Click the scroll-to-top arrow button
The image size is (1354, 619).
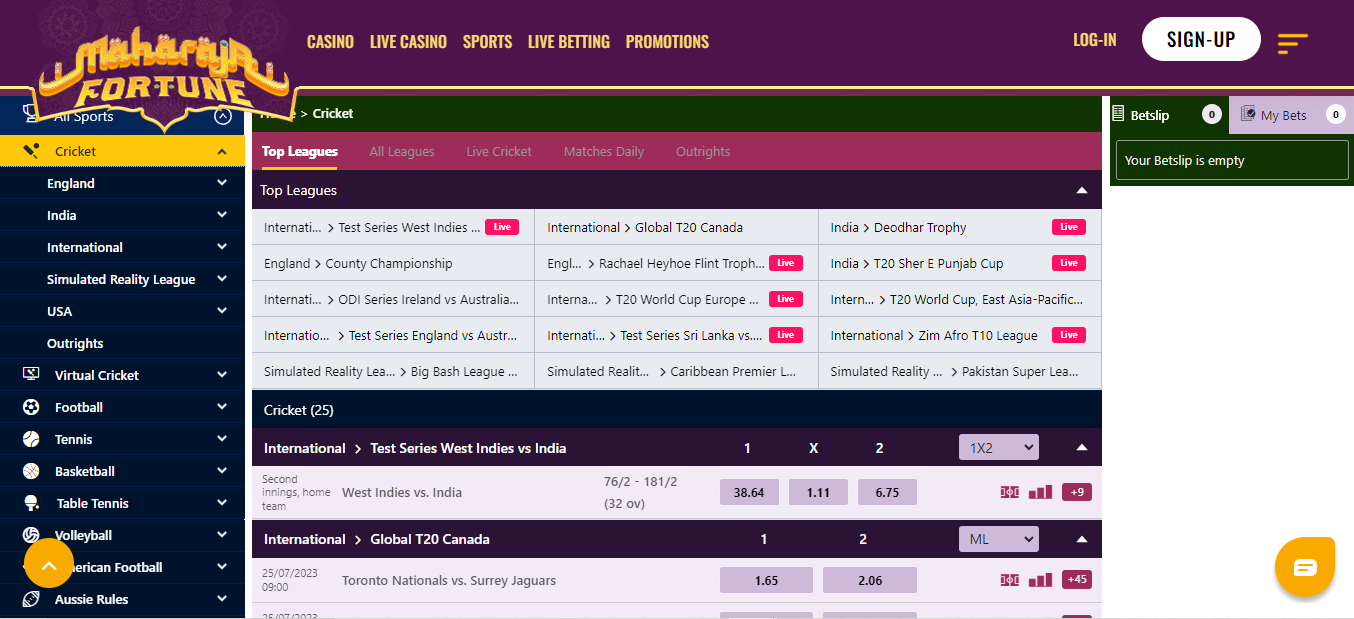point(49,563)
